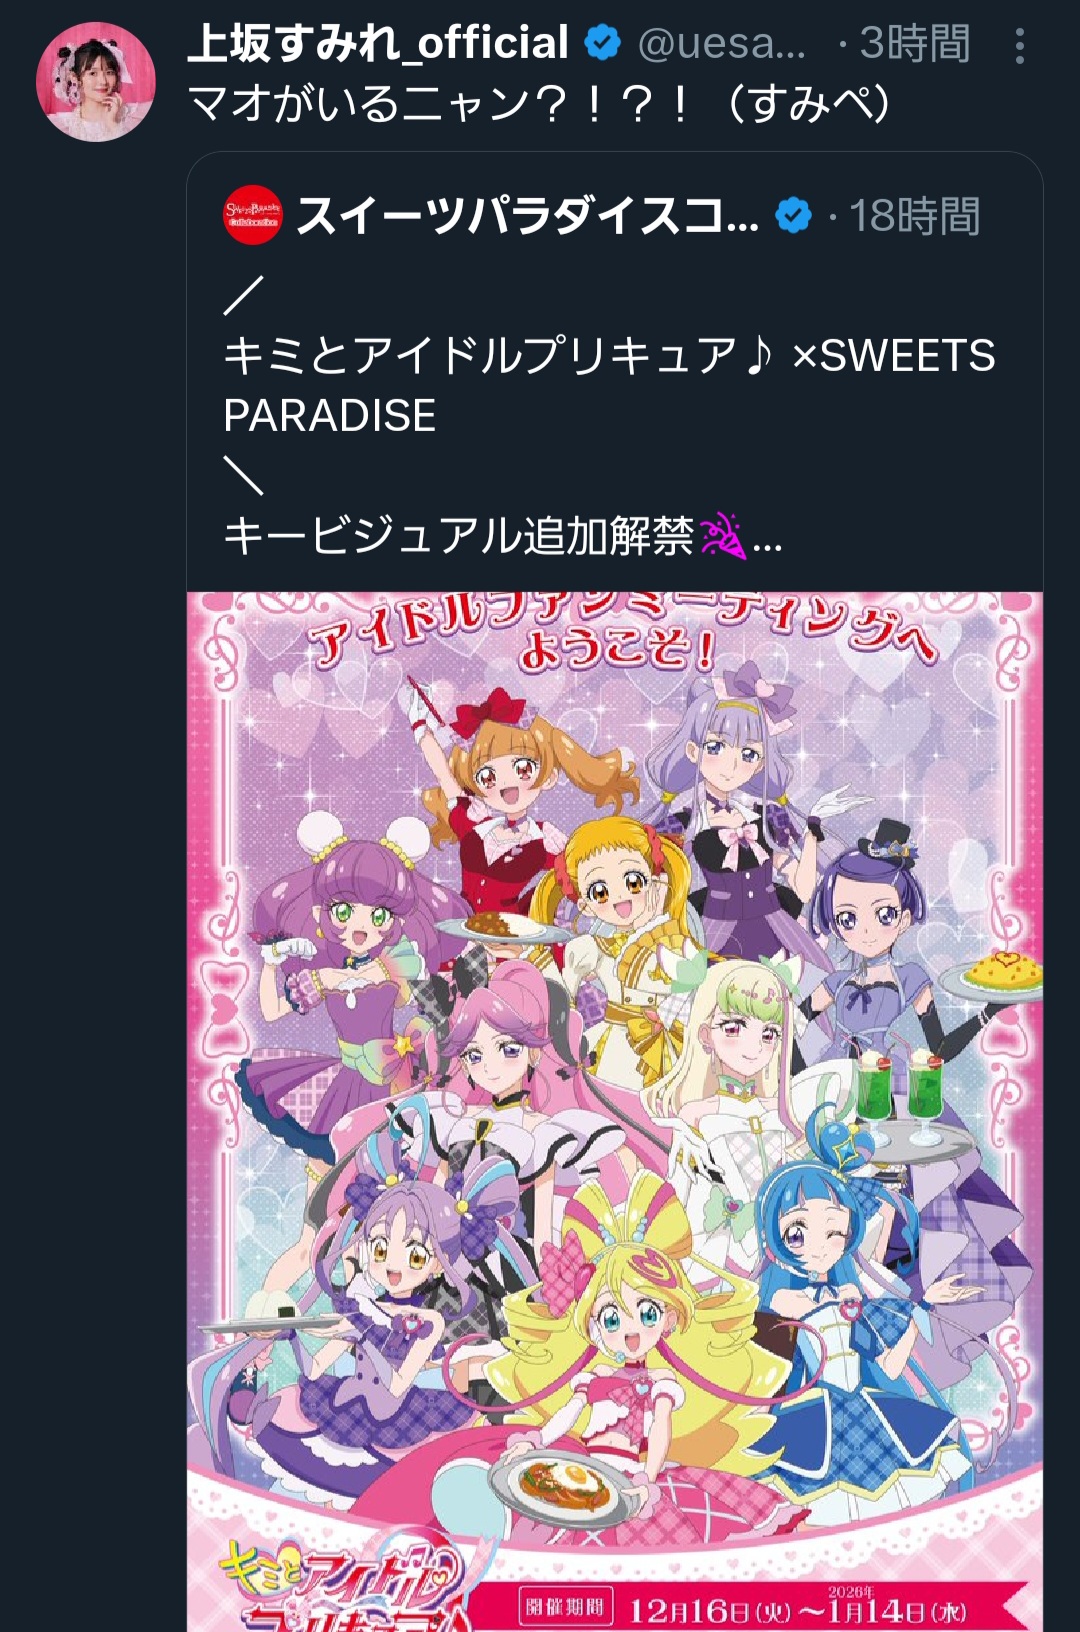Open the Precure key visual image
1080x1632 pixels.
coord(615,1111)
